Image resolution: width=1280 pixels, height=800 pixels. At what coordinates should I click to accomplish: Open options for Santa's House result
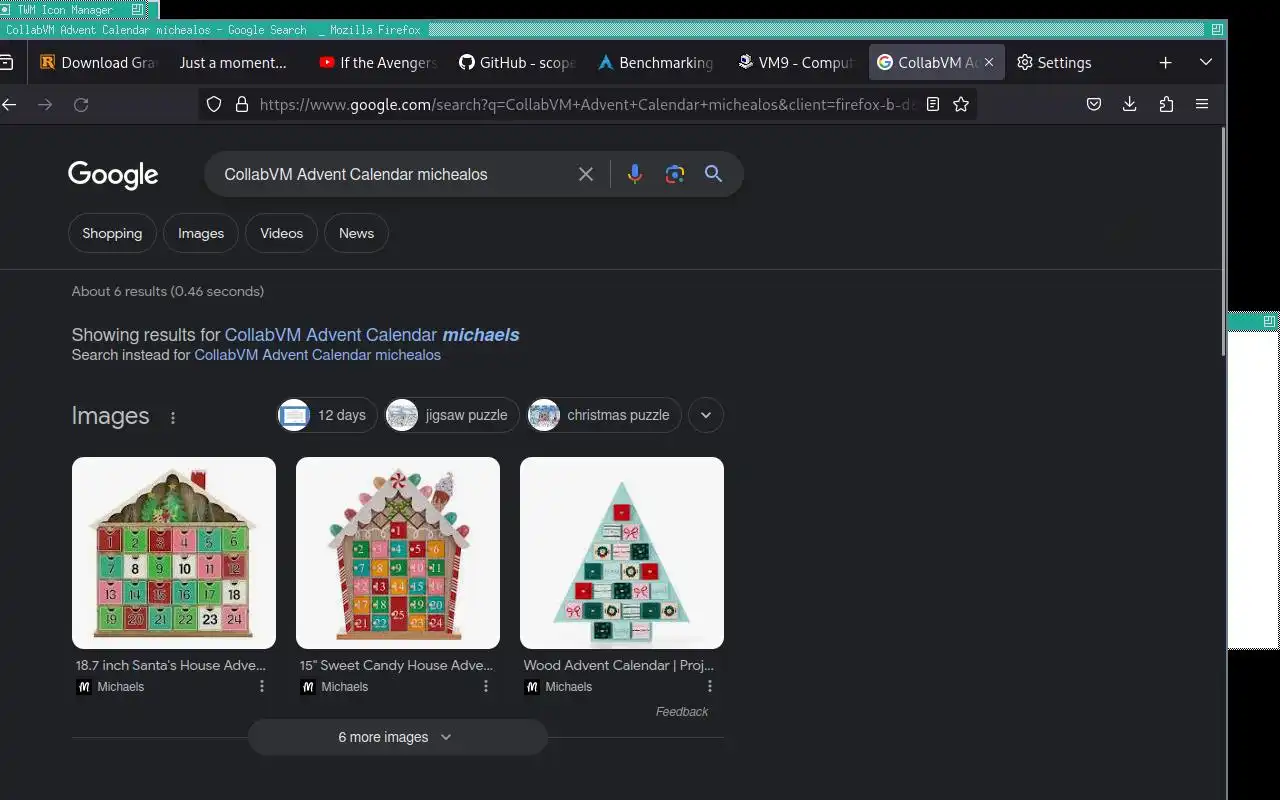pos(262,687)
